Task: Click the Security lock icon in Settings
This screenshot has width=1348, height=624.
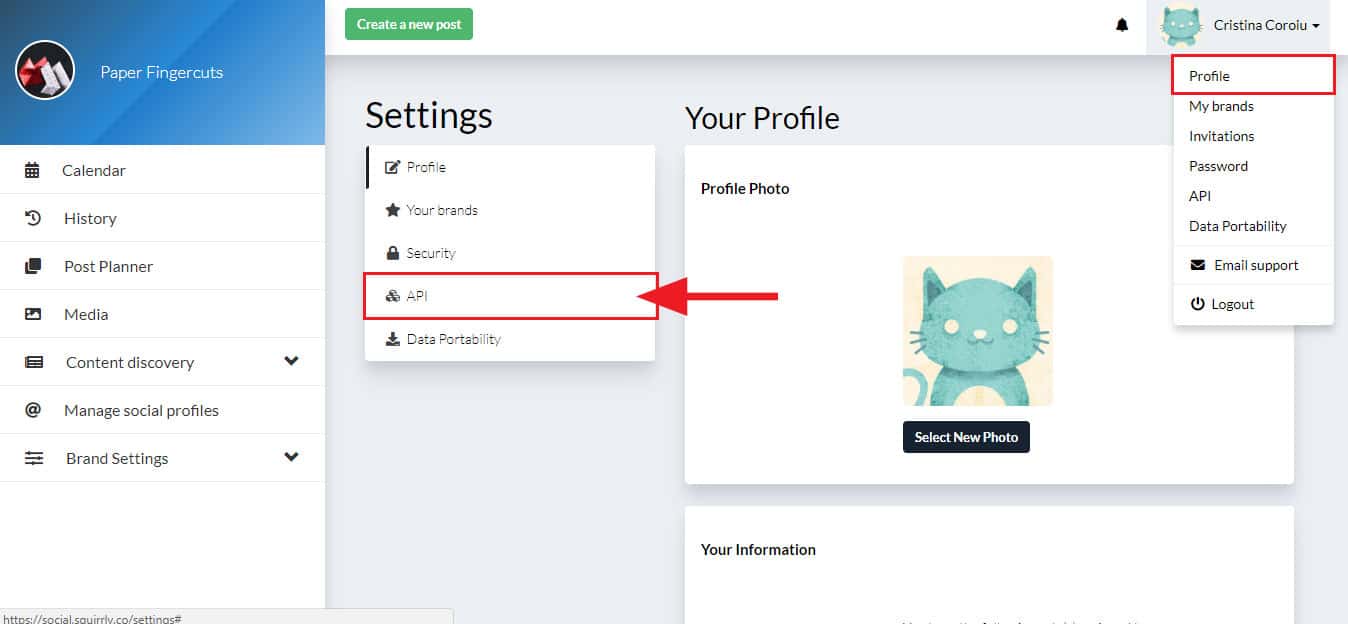Action: [393, 253]
